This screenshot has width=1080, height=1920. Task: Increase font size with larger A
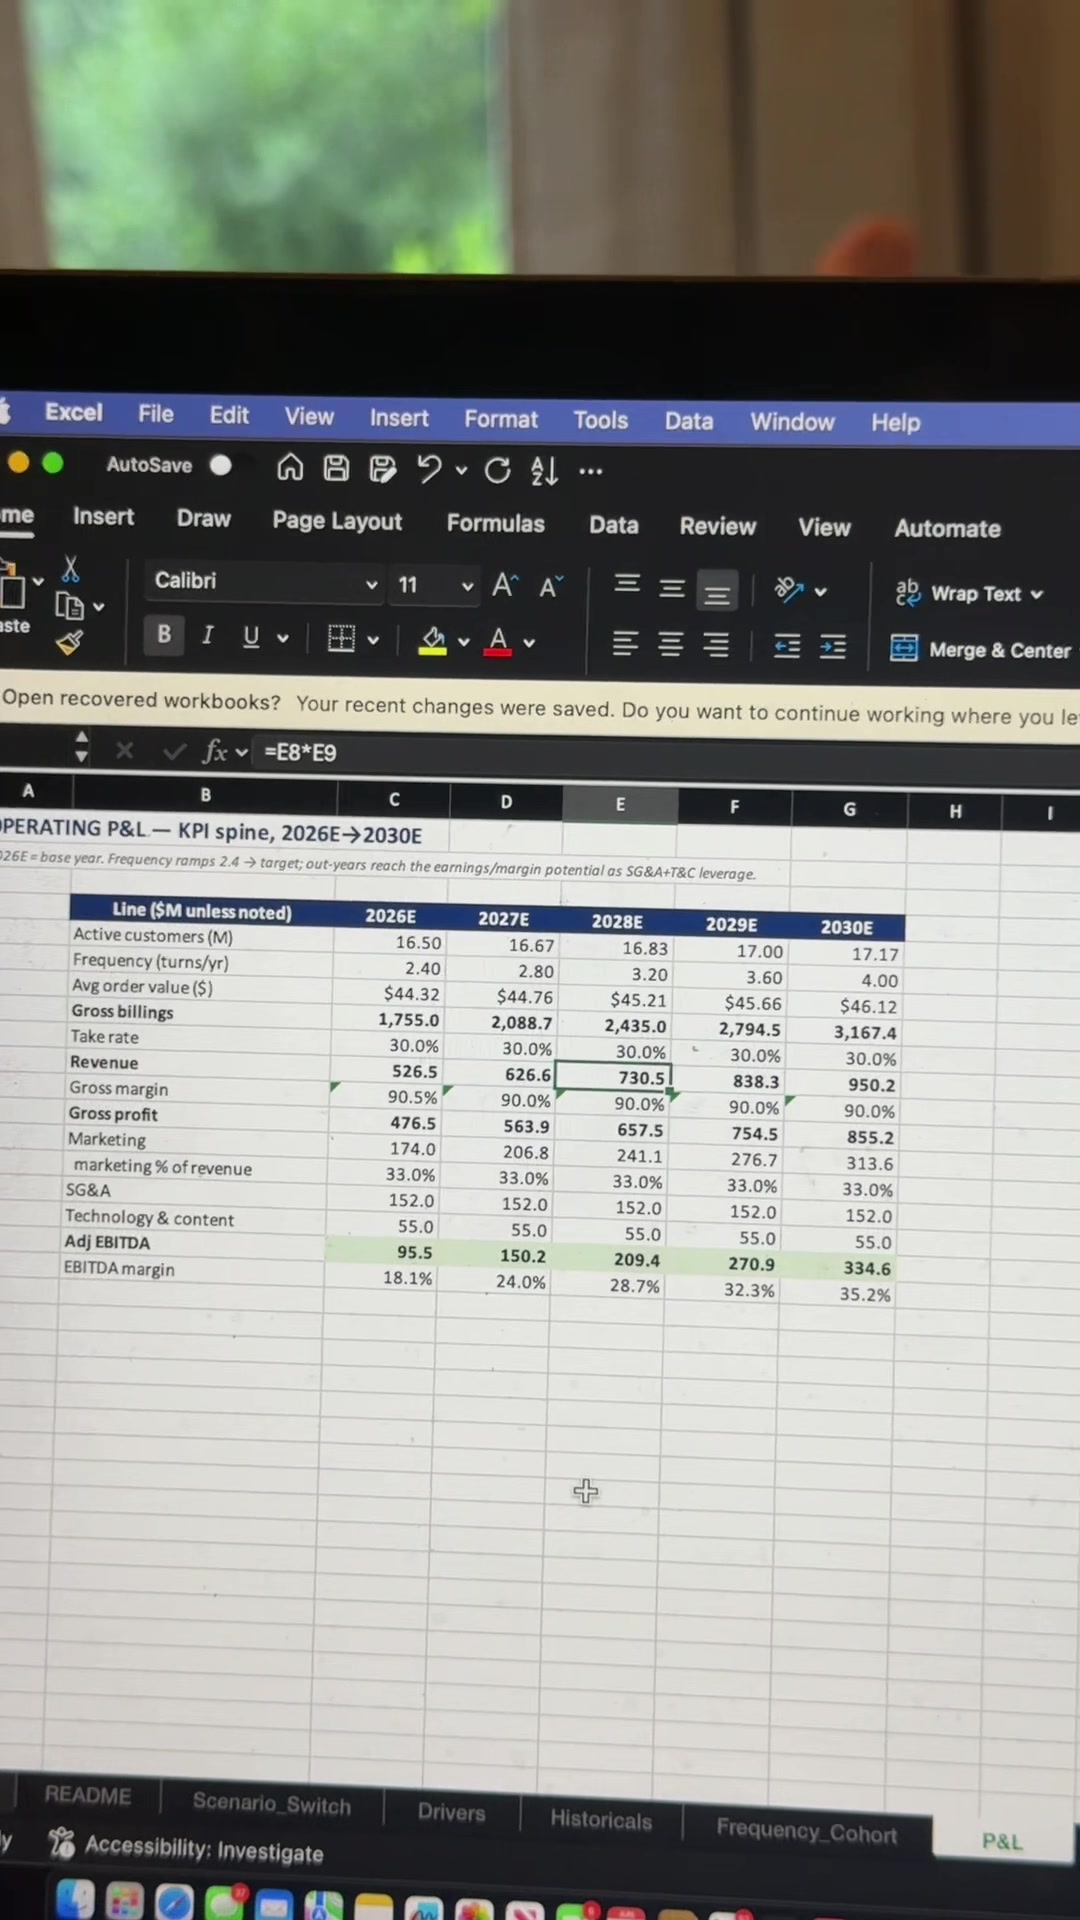[x=504, y=585]
